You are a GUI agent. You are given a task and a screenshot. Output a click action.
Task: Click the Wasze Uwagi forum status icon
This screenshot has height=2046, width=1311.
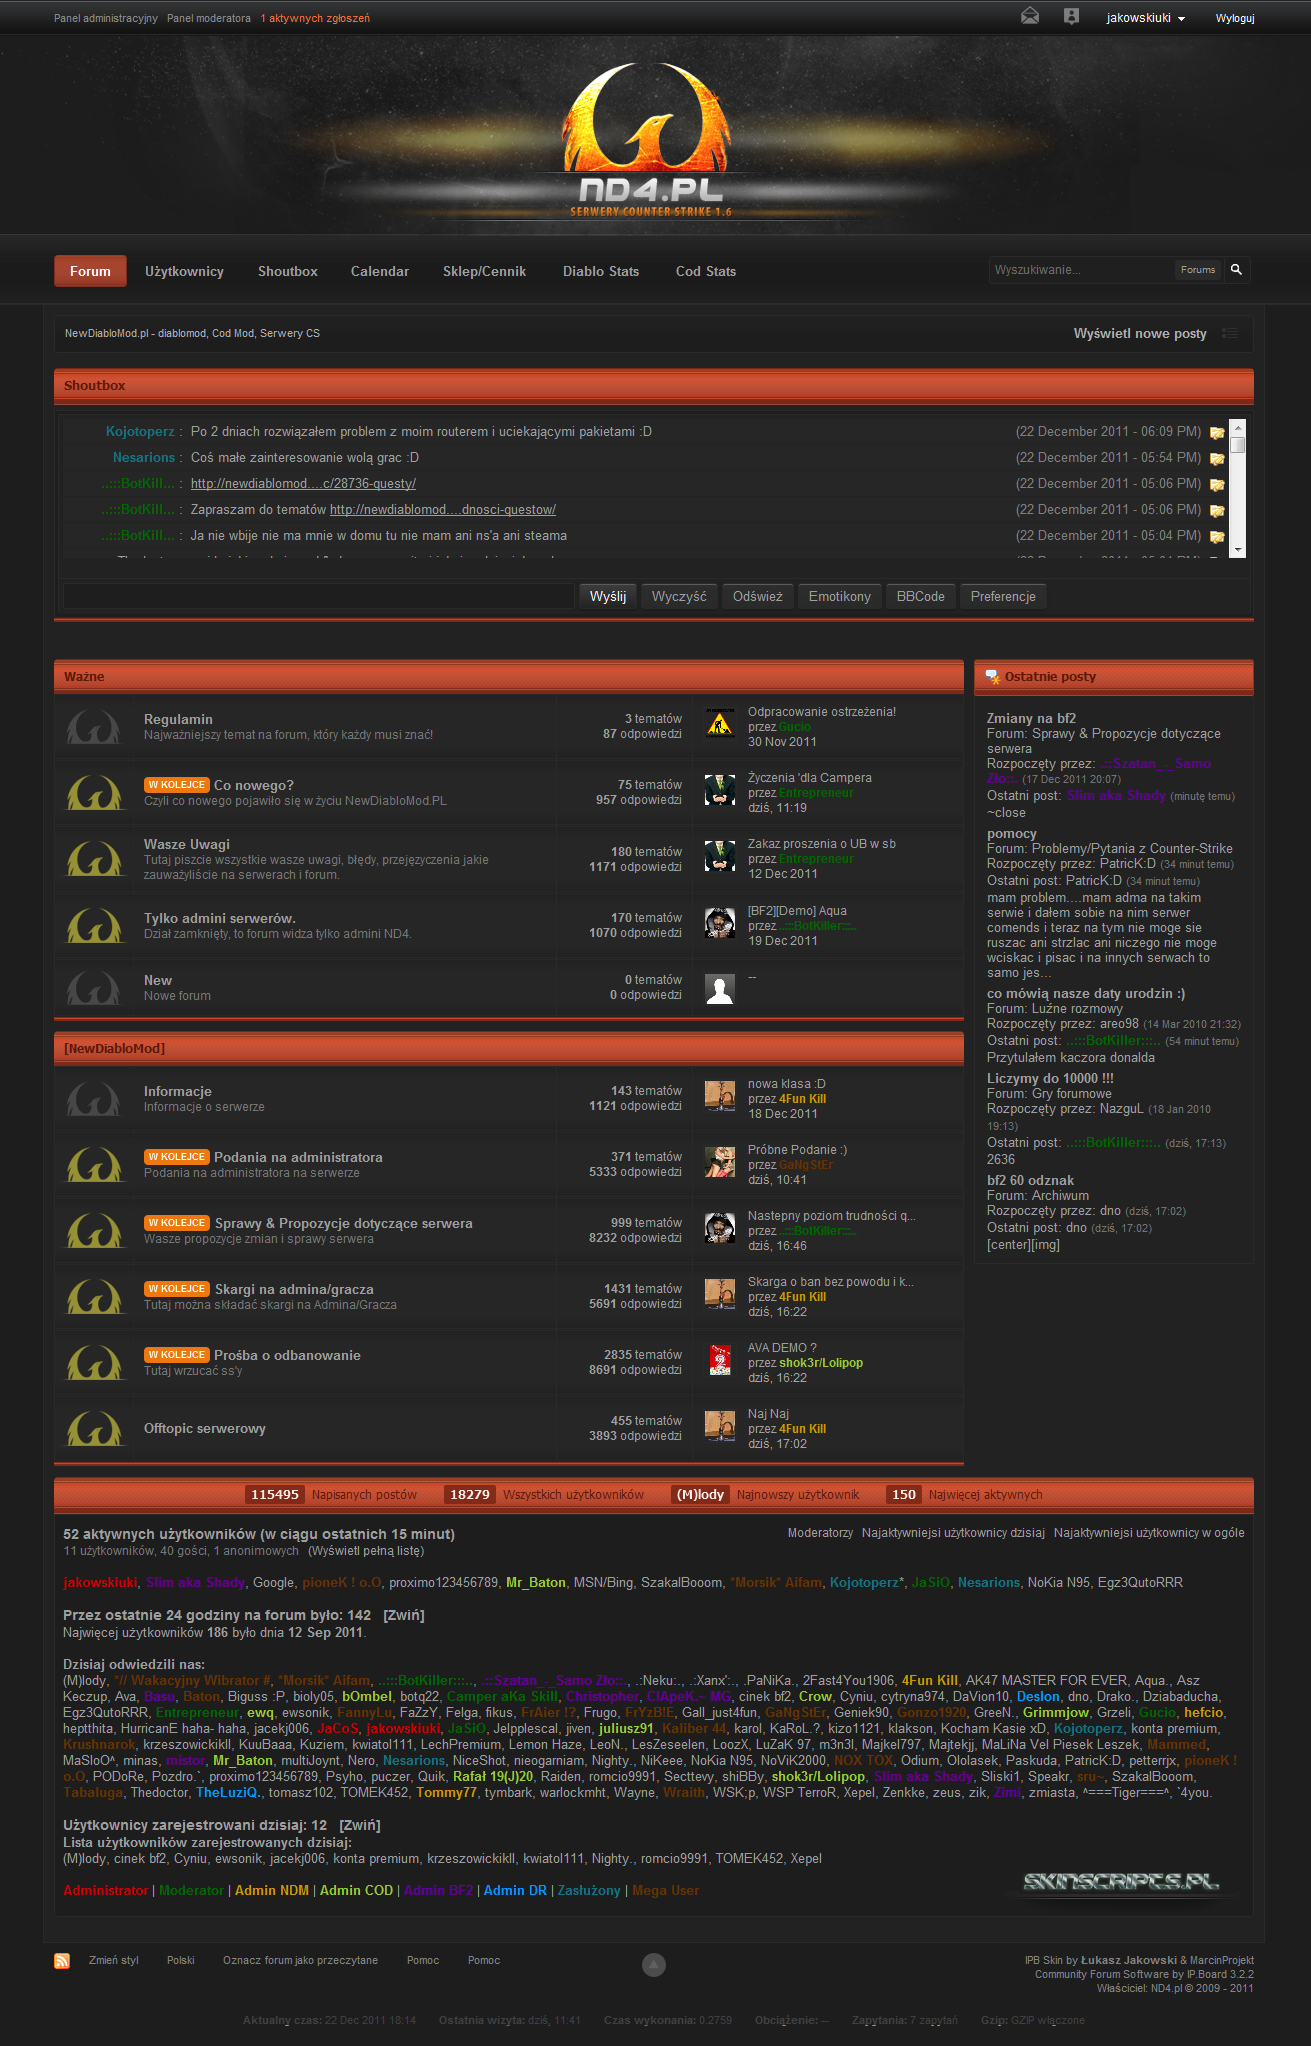(94, 859)
